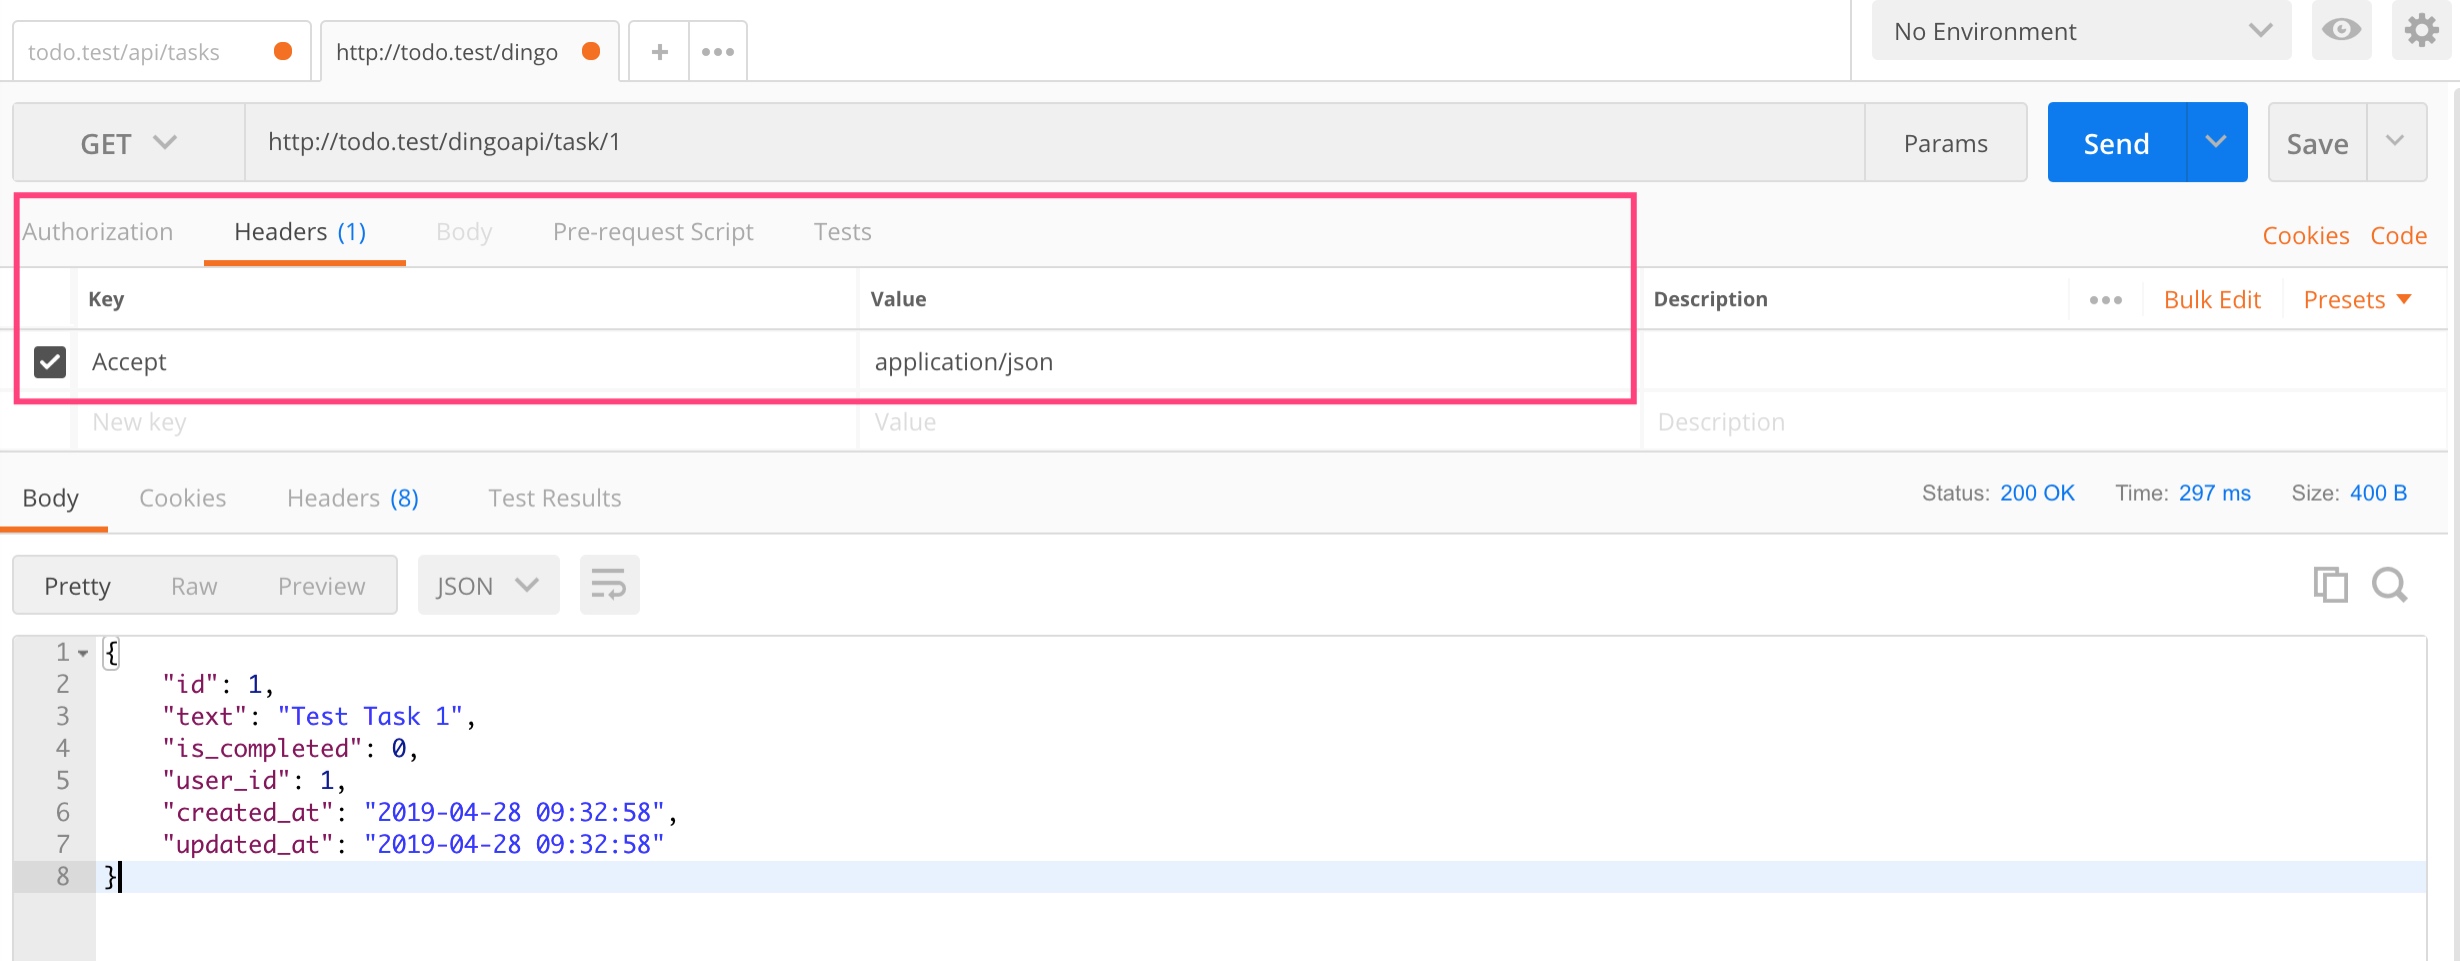Open the Code snippet link
The image size is (2460, 961).
pyautogui.click(x=2398, y=236)
